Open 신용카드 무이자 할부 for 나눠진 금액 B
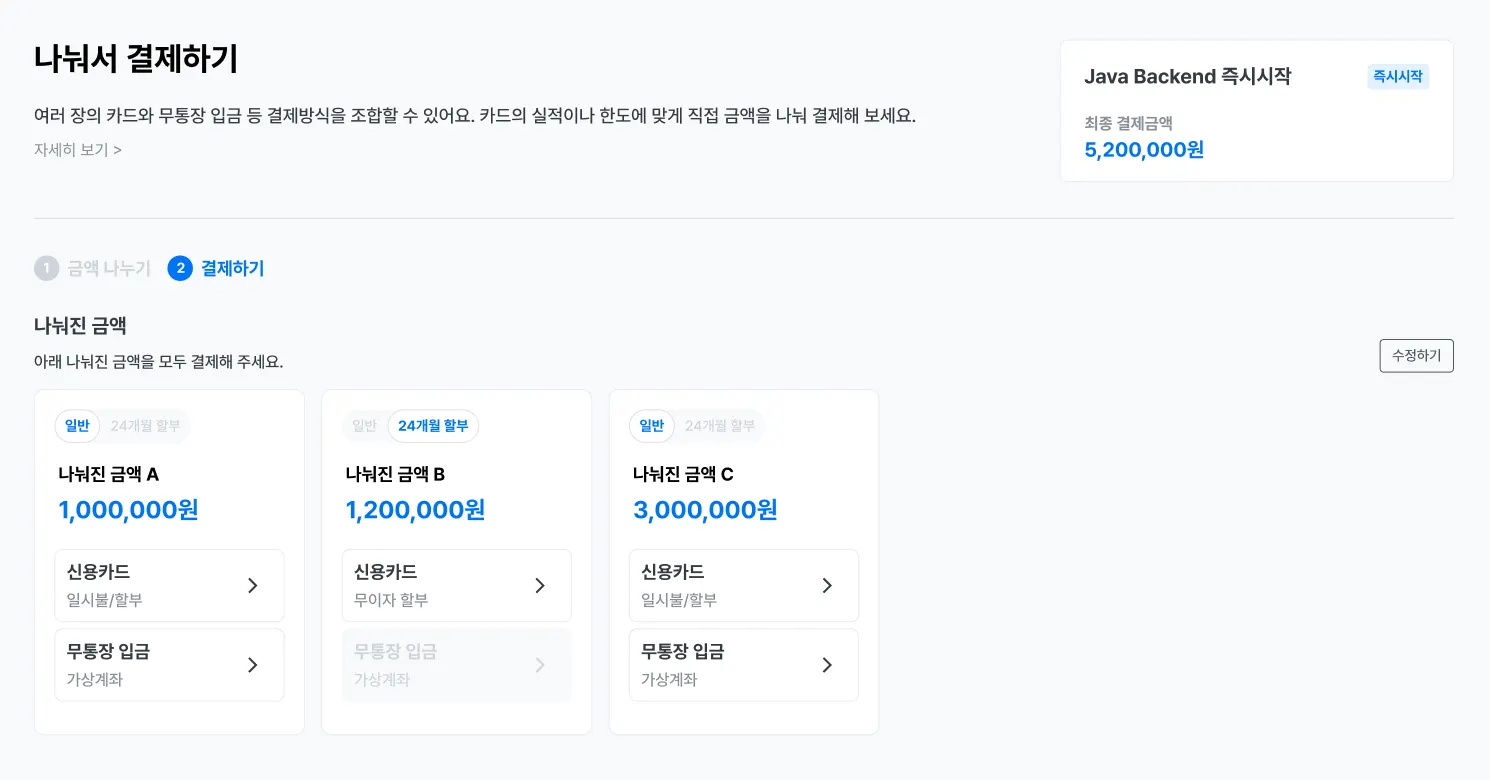The height and width of the screenshot is (780, 1490). coord(456,586)
